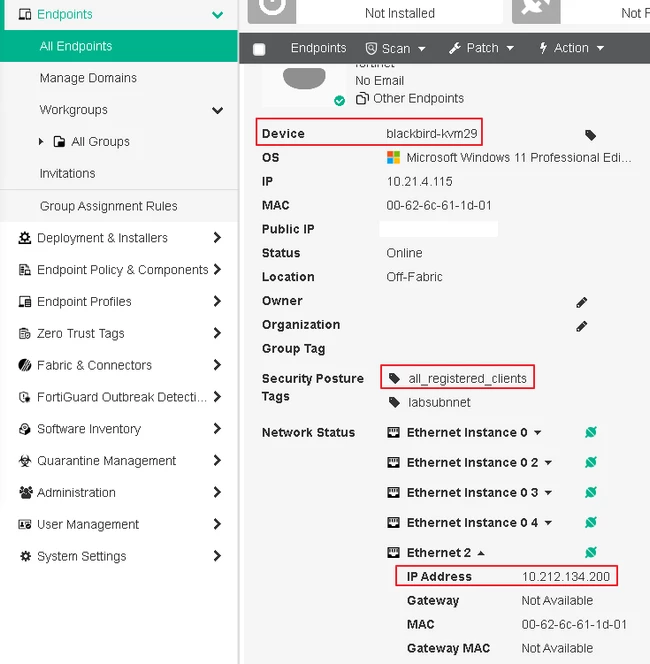
Task: Open Invitations in the sidebar
Action: [67, 174]
